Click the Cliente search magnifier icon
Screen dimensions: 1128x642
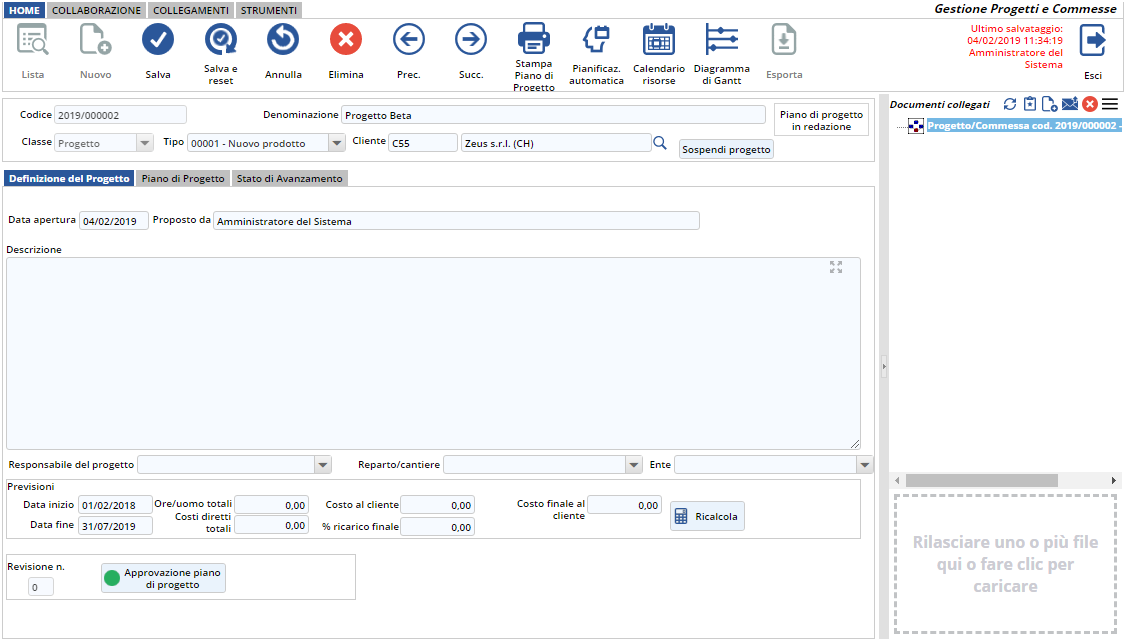click(660, 143)
